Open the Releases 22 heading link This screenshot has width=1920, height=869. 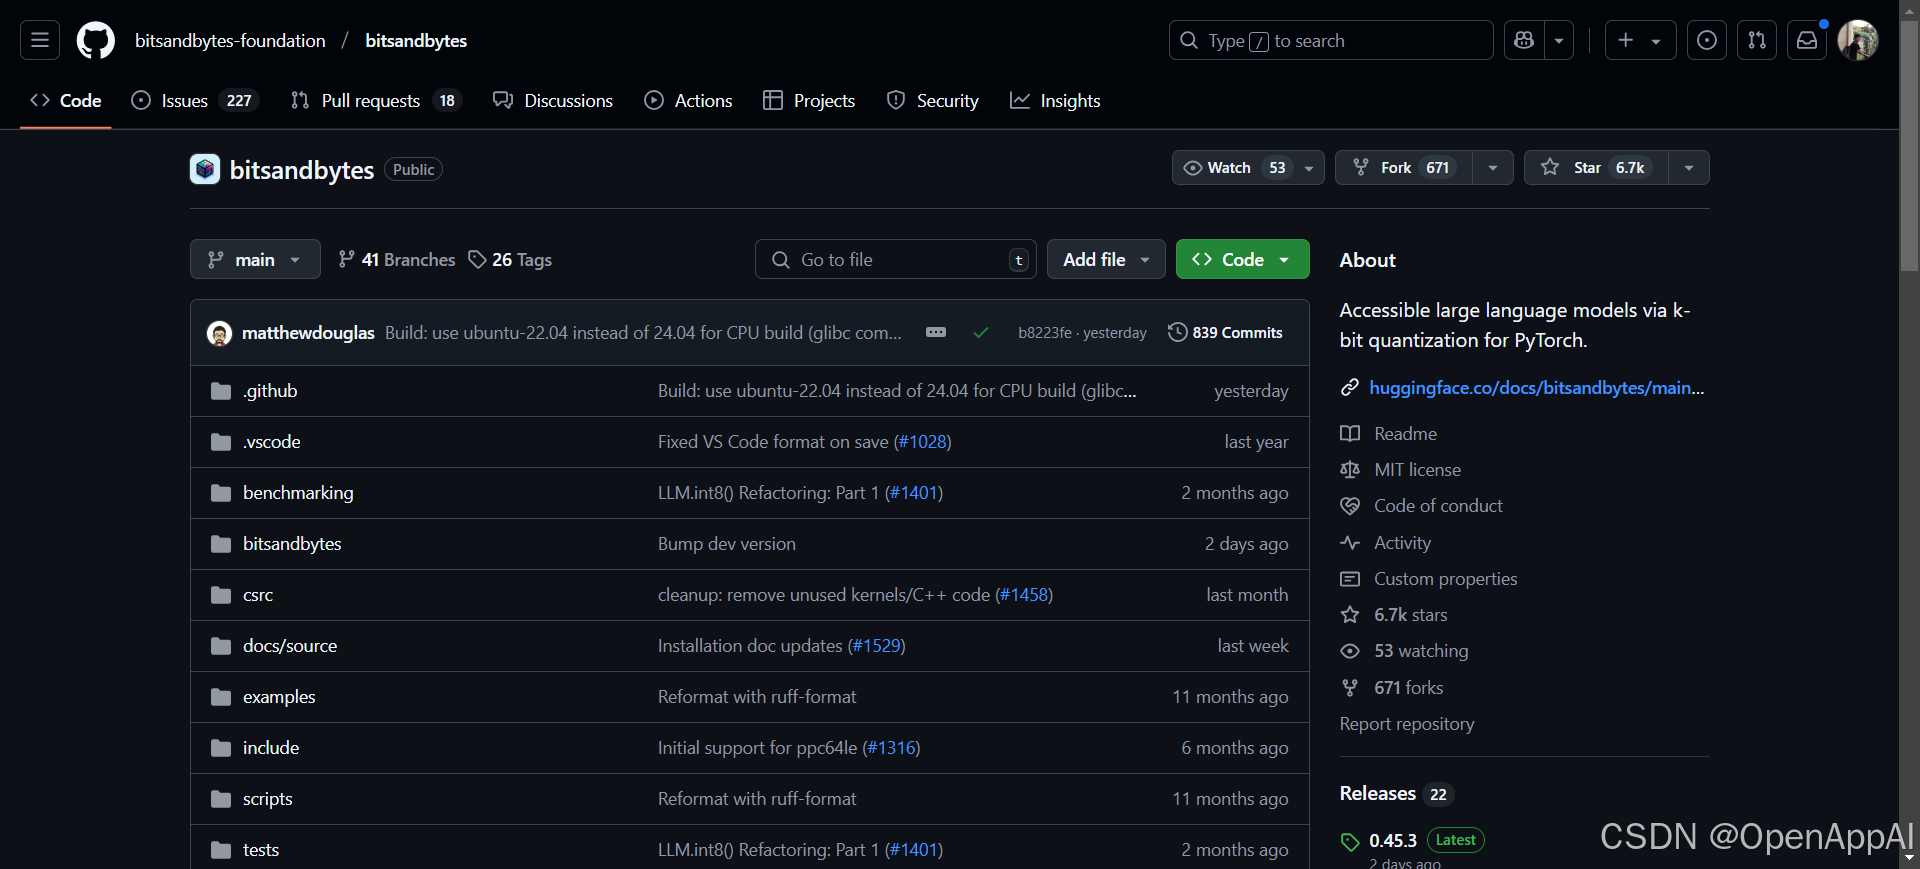coord(1395,794)
